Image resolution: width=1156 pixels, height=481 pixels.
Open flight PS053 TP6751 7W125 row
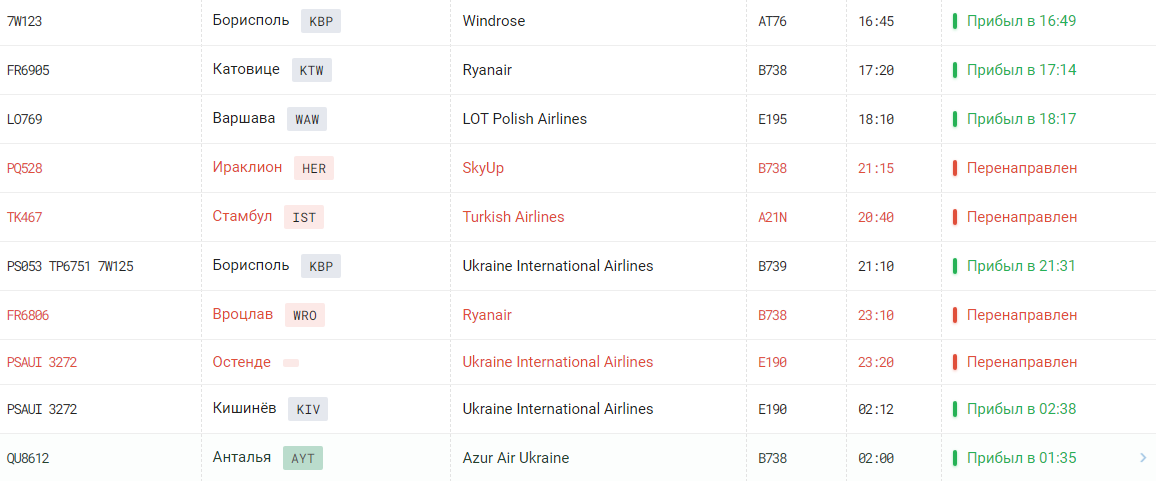click(70, 266)
